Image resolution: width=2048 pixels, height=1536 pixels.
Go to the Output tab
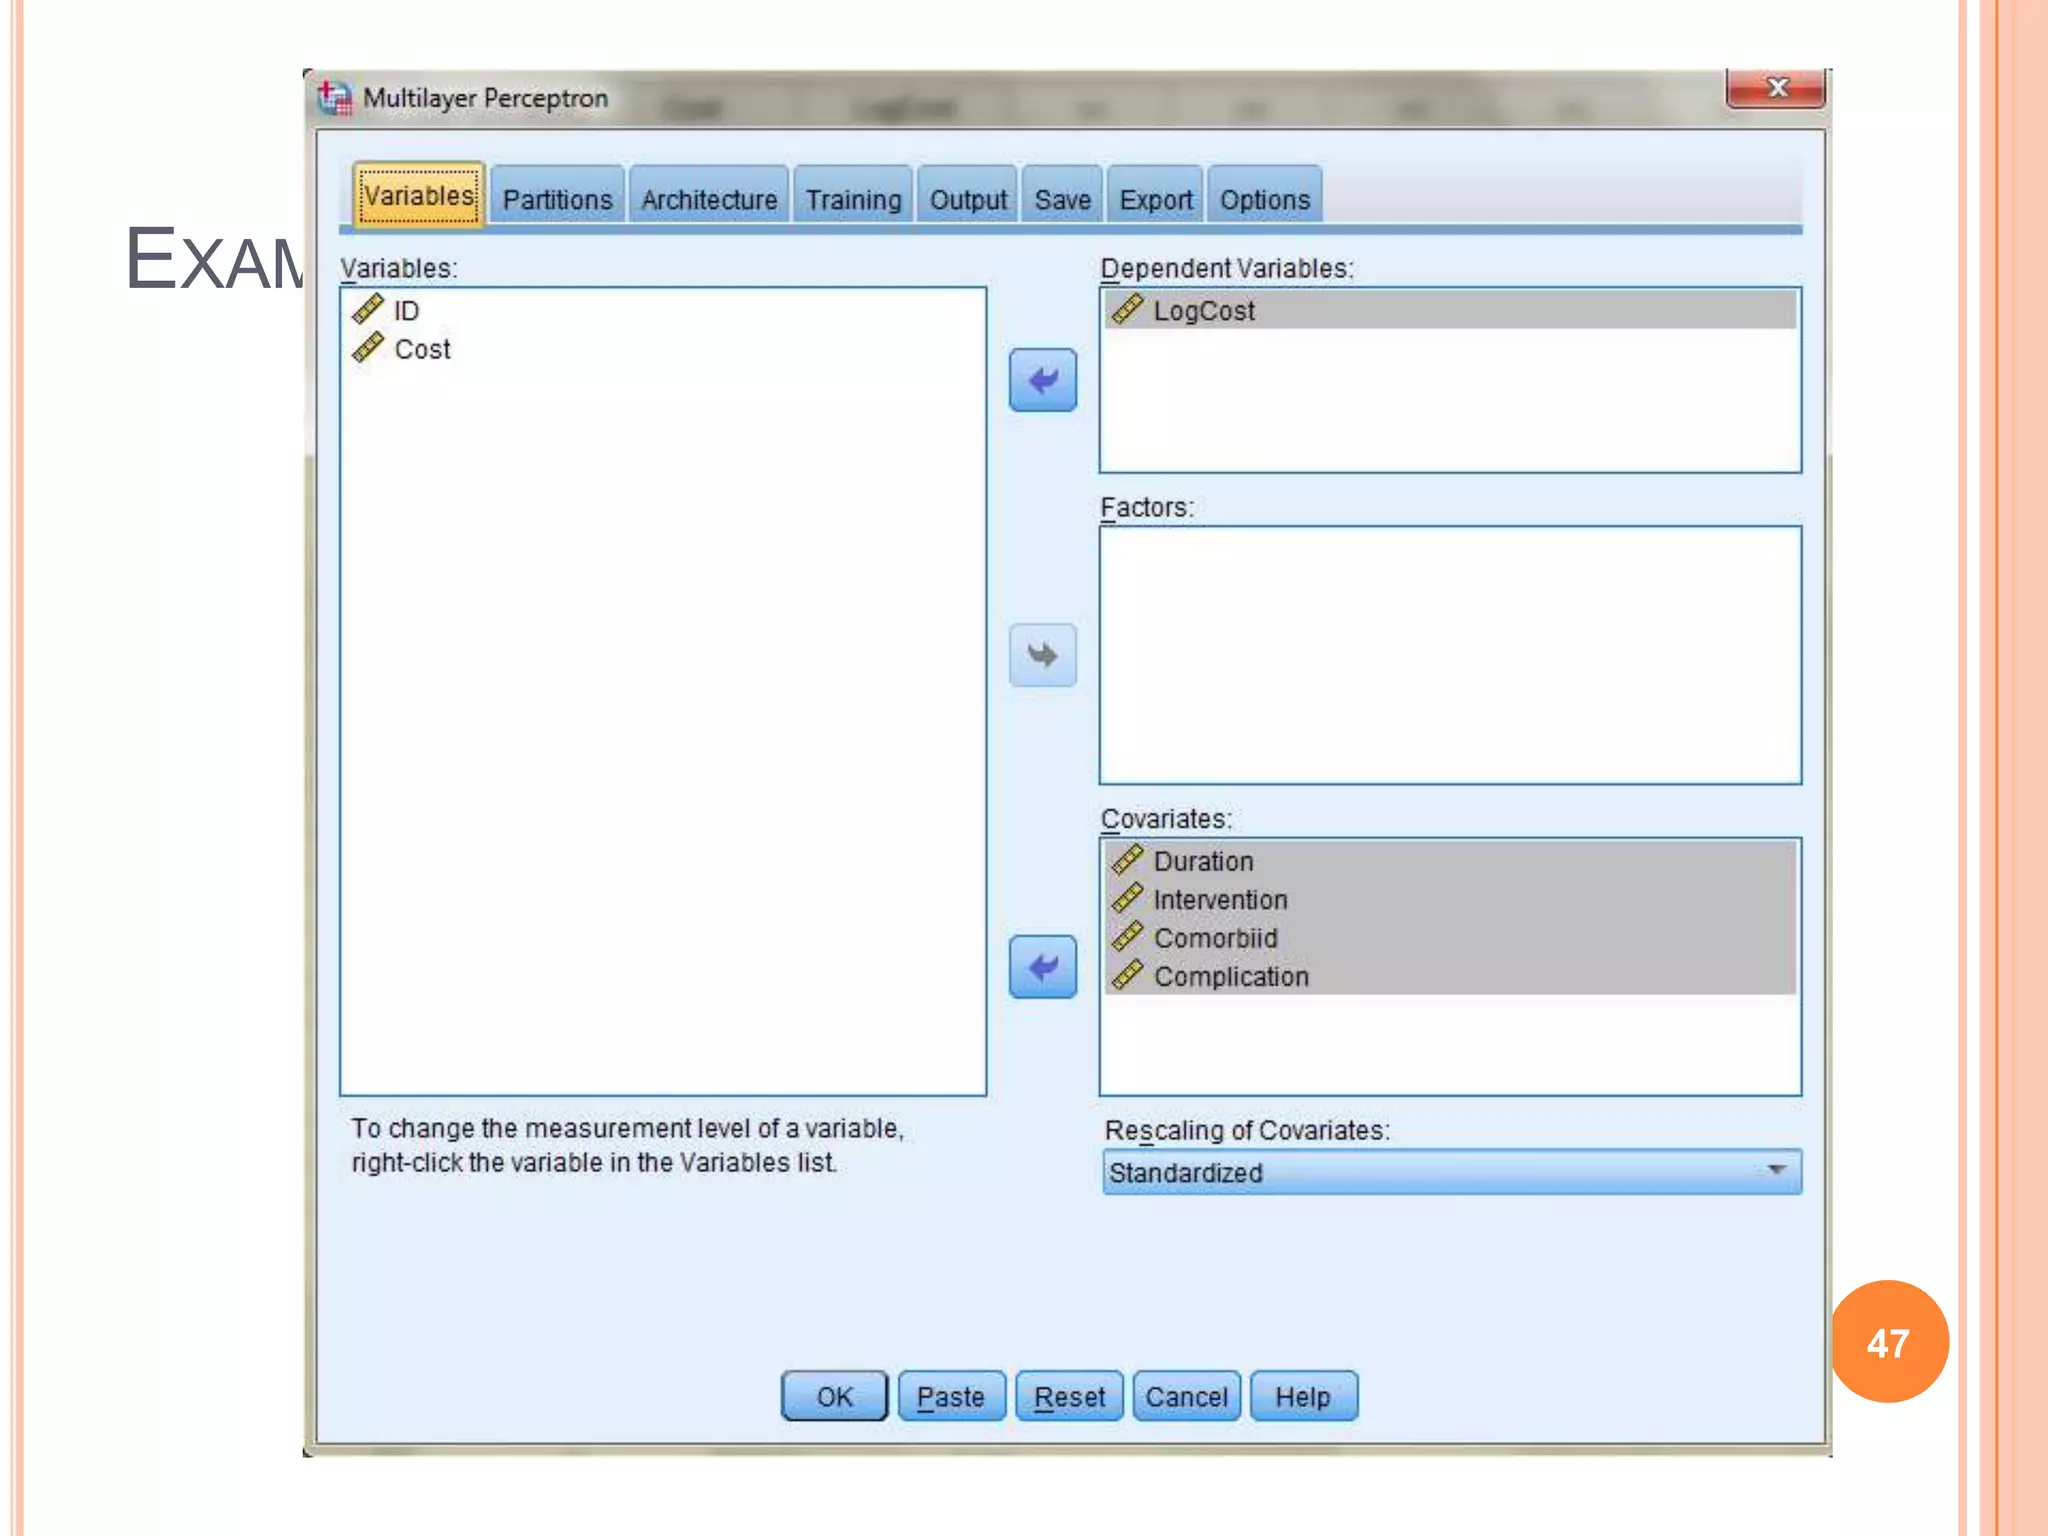pos(968,199)
